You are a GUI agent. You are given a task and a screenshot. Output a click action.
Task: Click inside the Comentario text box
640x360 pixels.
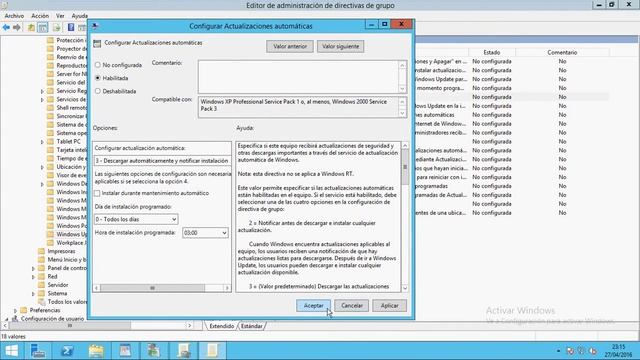(298, 77)
